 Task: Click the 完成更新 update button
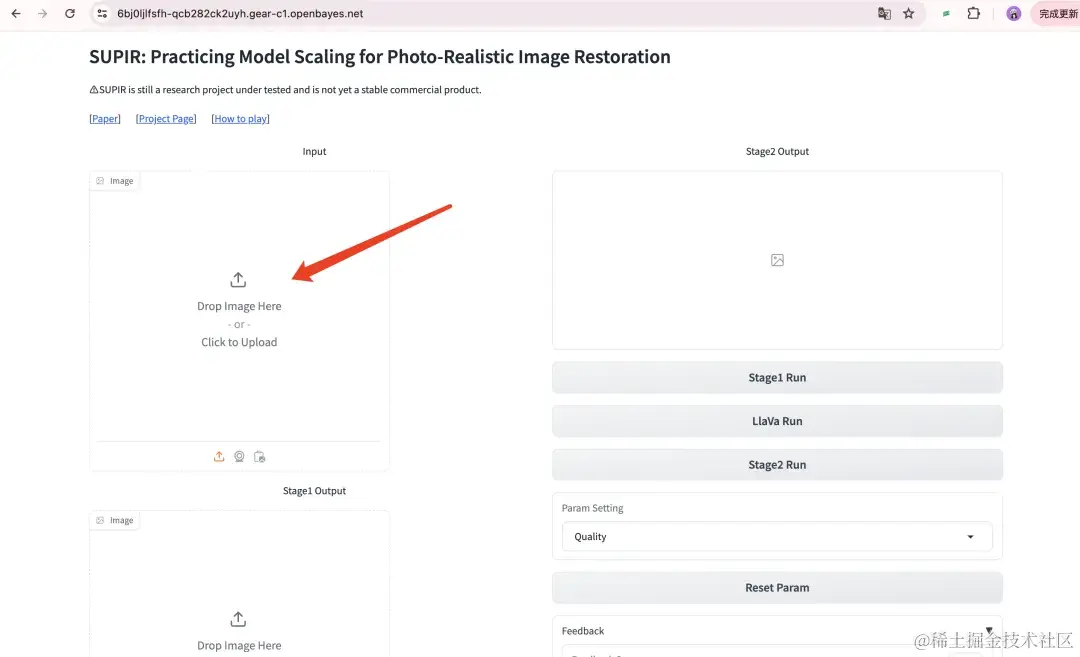[1057, 14]
